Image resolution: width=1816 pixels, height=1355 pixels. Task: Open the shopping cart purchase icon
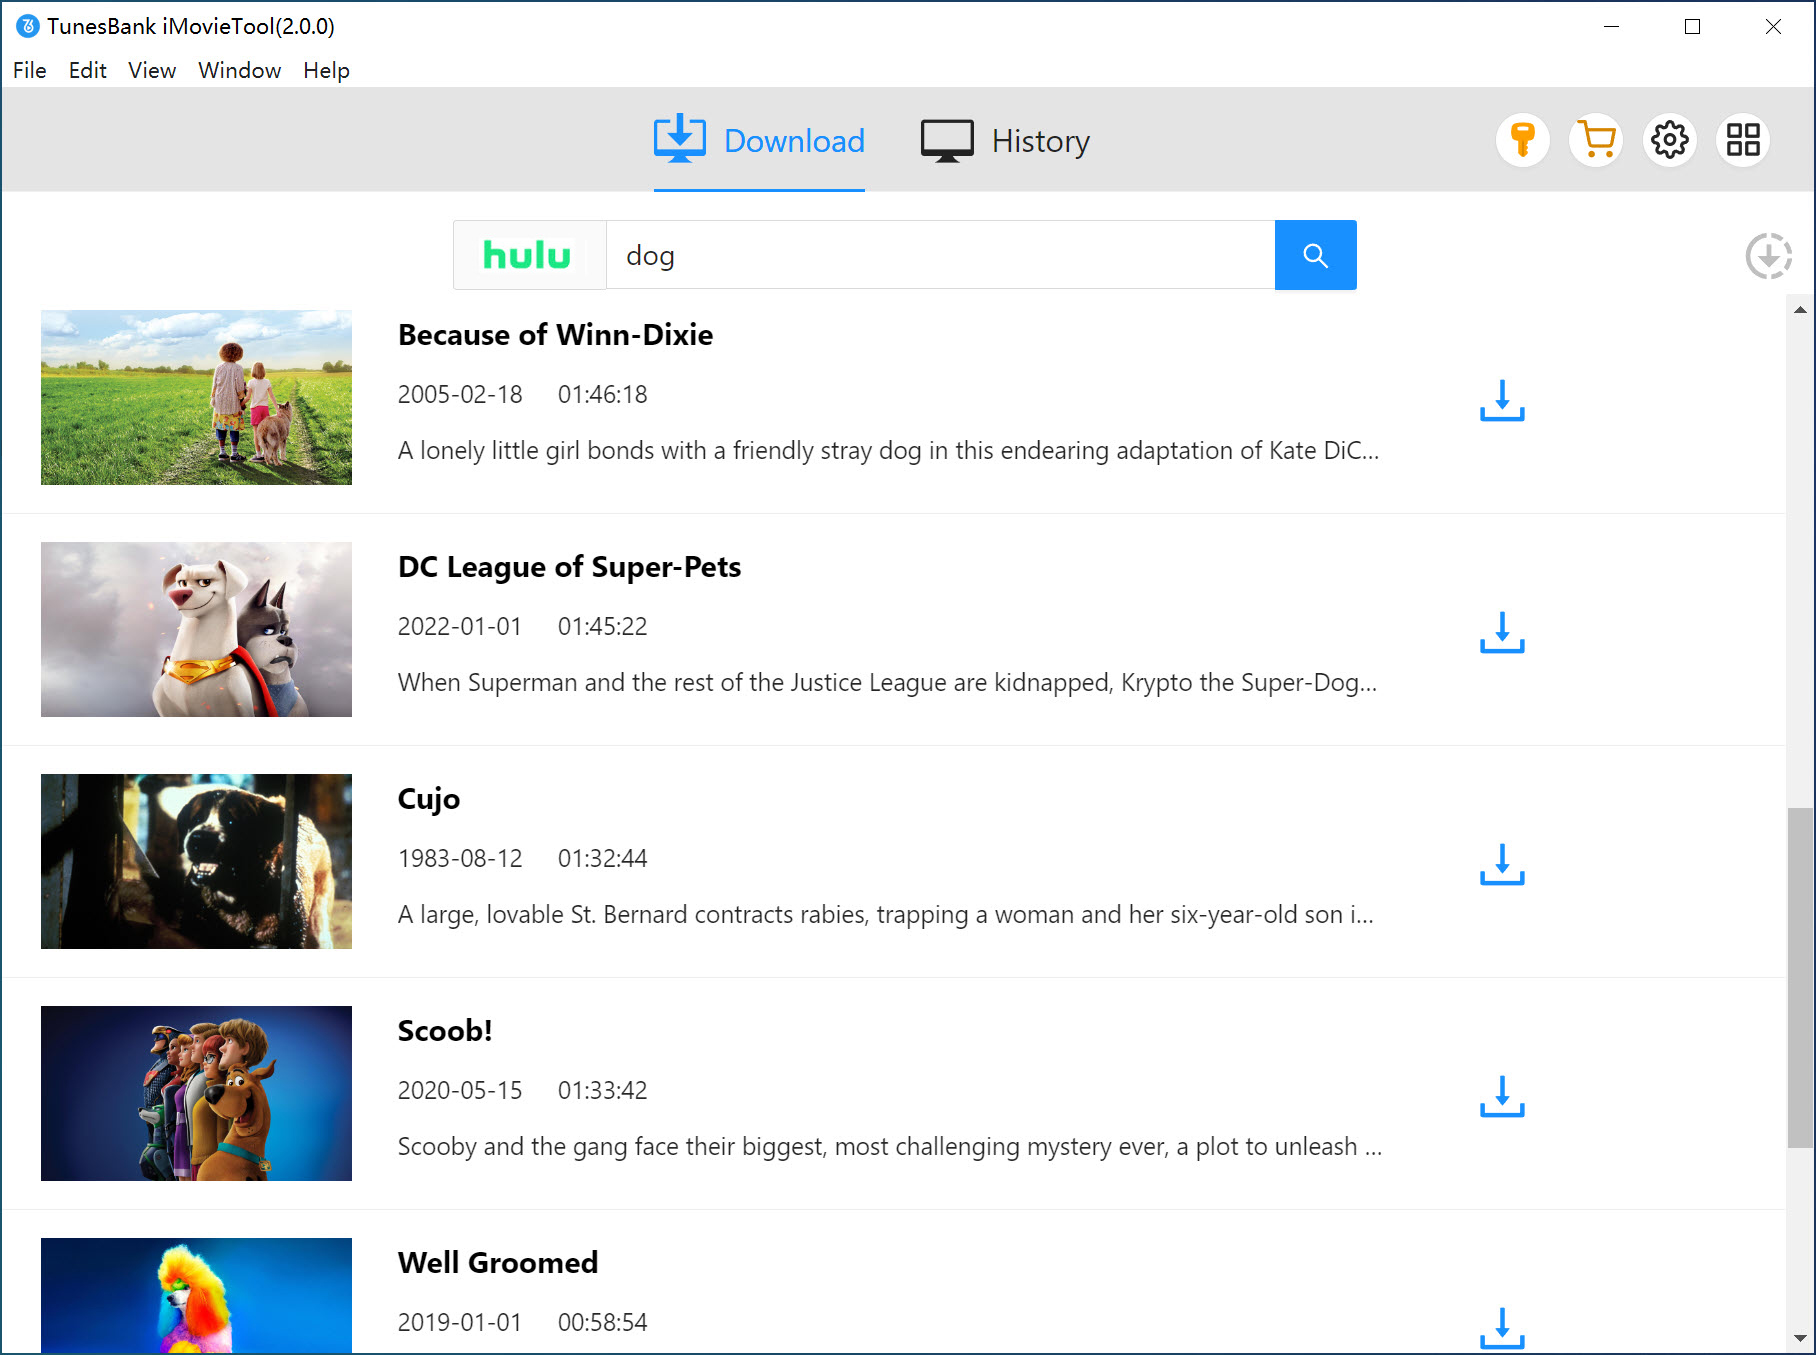1596,140
